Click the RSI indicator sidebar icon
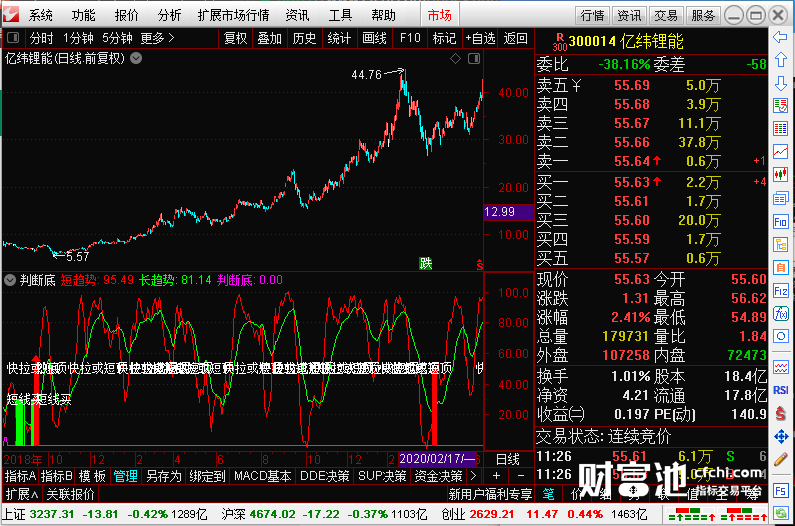This screenshot has width=795, height=526. click(780, 390)
